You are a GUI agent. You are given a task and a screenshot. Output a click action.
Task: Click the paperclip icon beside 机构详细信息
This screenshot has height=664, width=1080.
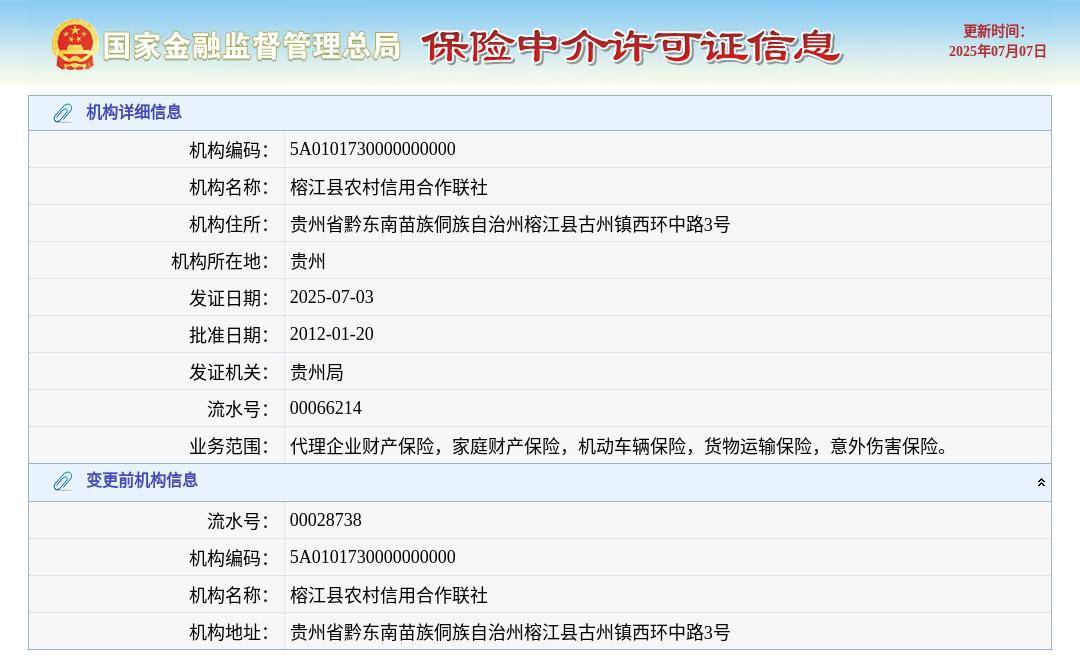tap(63, 113)
